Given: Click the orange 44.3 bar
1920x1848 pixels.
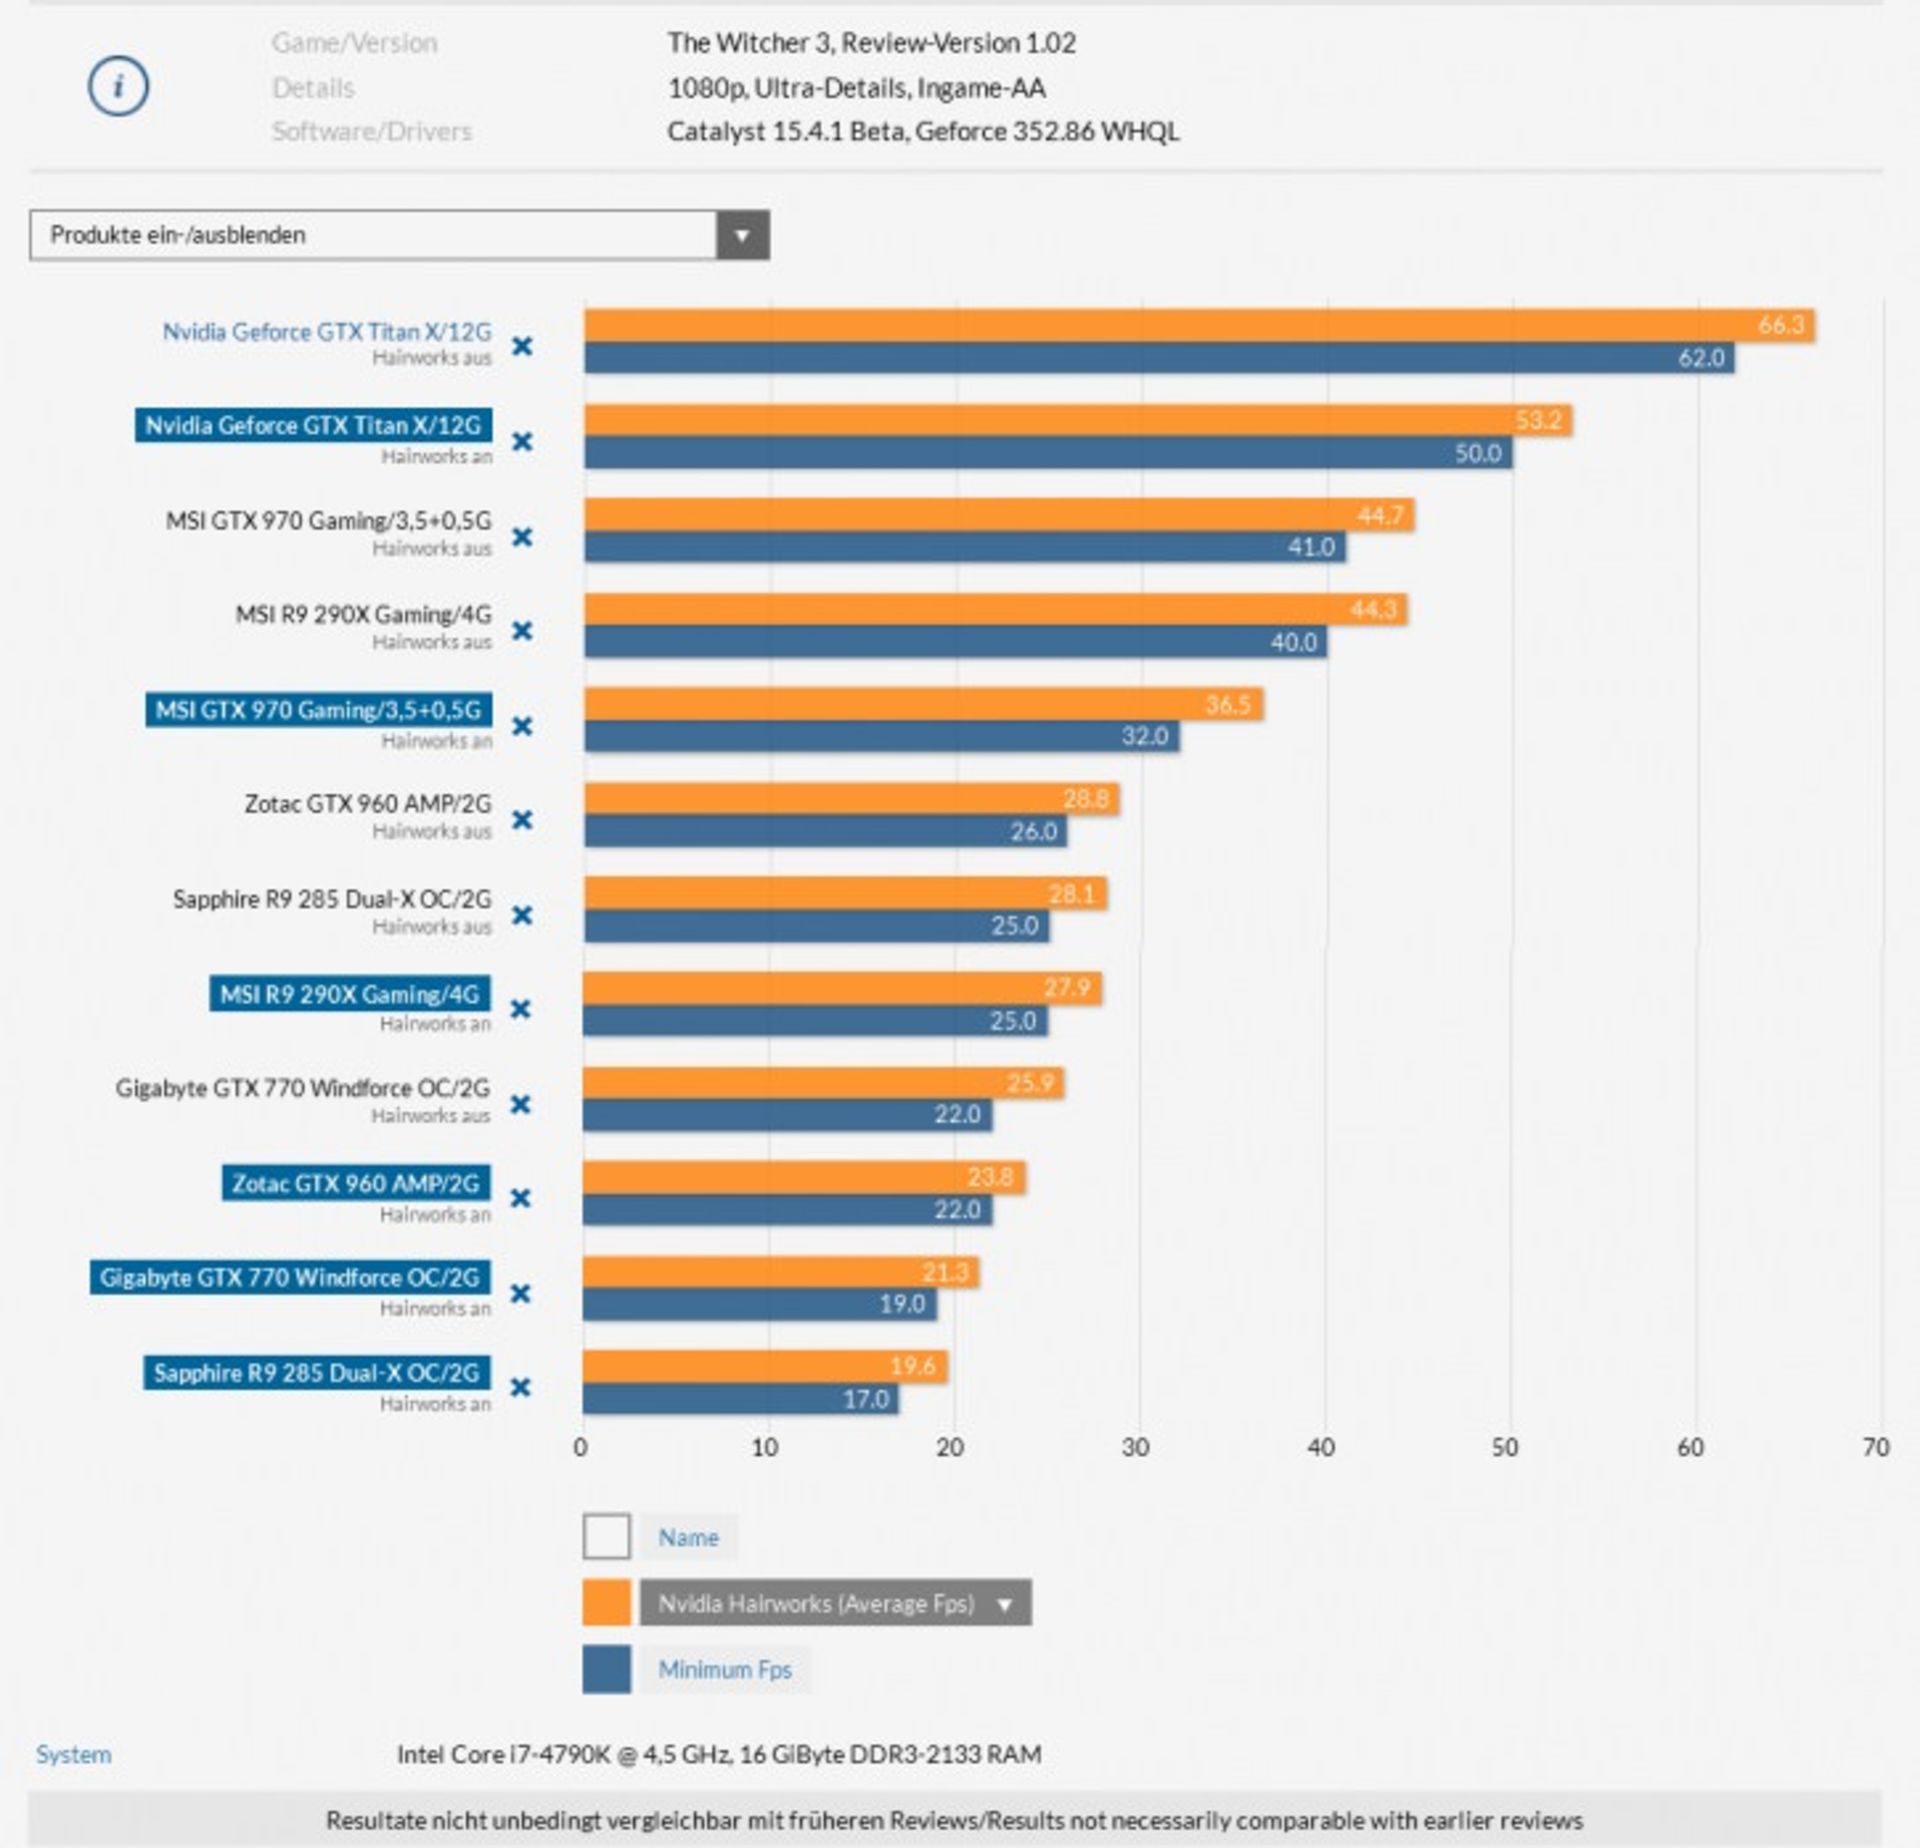Looking at the screenshot, I should tap(995, 609).
